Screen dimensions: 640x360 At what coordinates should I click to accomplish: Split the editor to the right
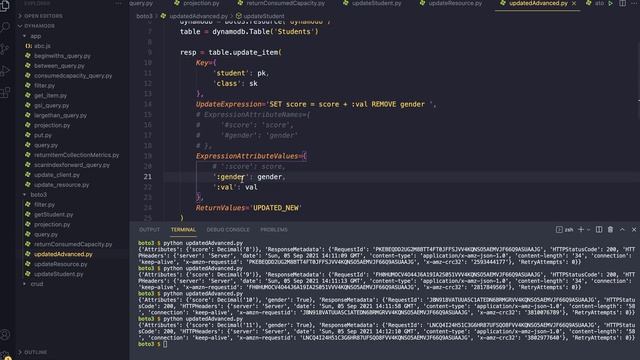(x=622, y=3)
